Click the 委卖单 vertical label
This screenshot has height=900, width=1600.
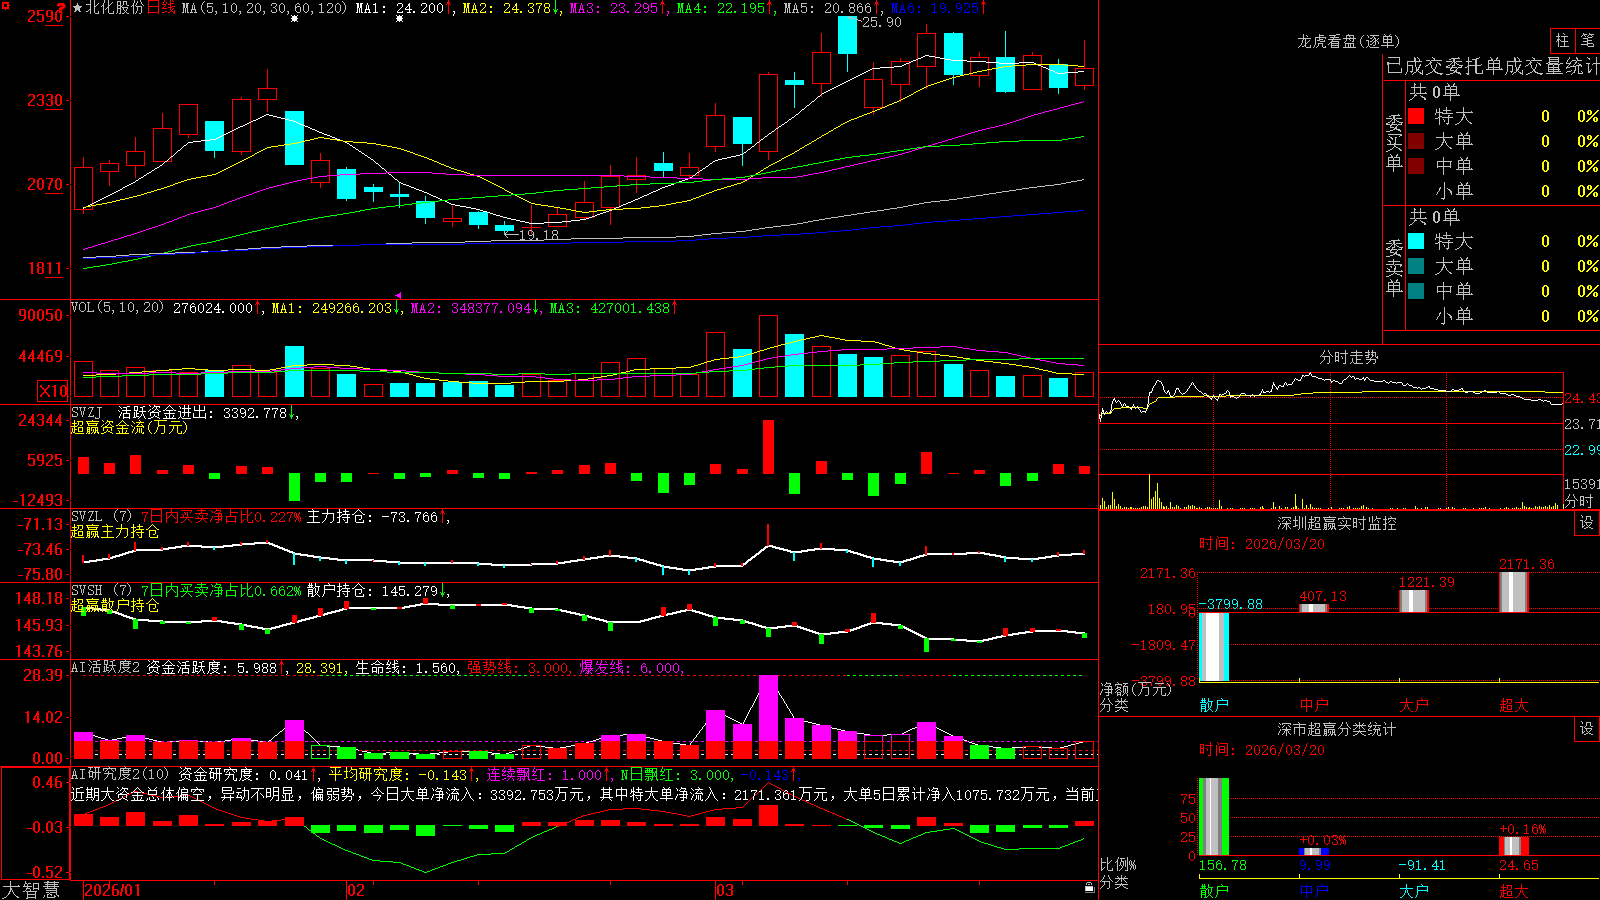(x=1394, y=267)
